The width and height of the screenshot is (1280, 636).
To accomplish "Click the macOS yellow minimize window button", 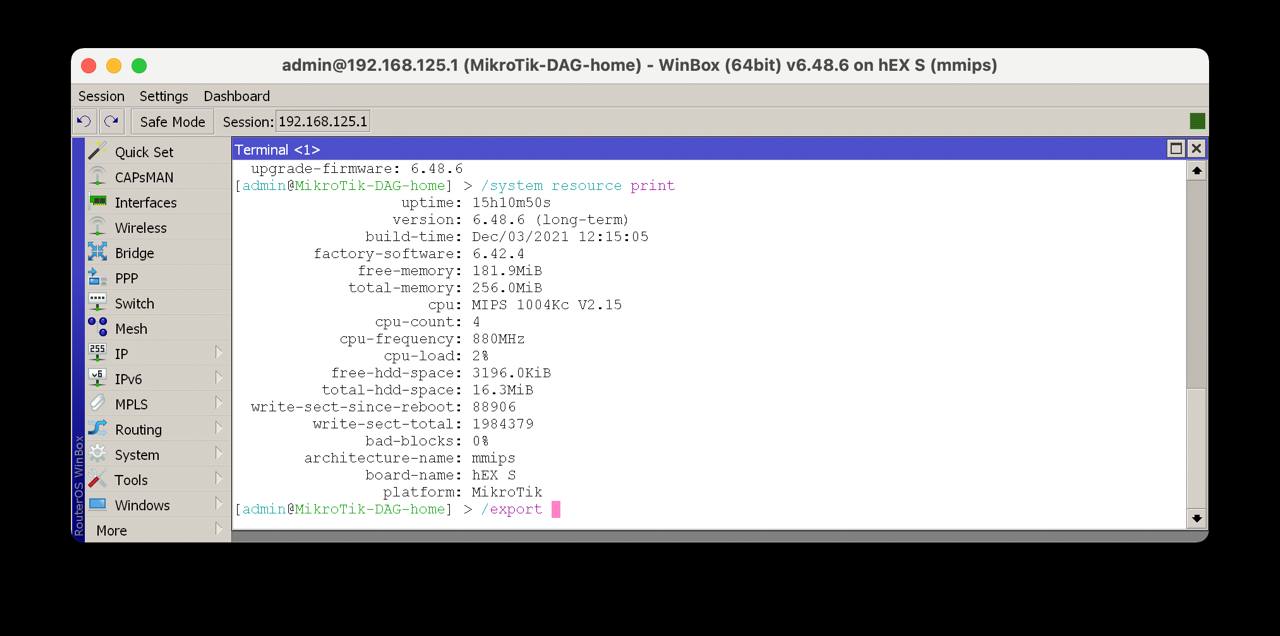I will tap(114, 65).
